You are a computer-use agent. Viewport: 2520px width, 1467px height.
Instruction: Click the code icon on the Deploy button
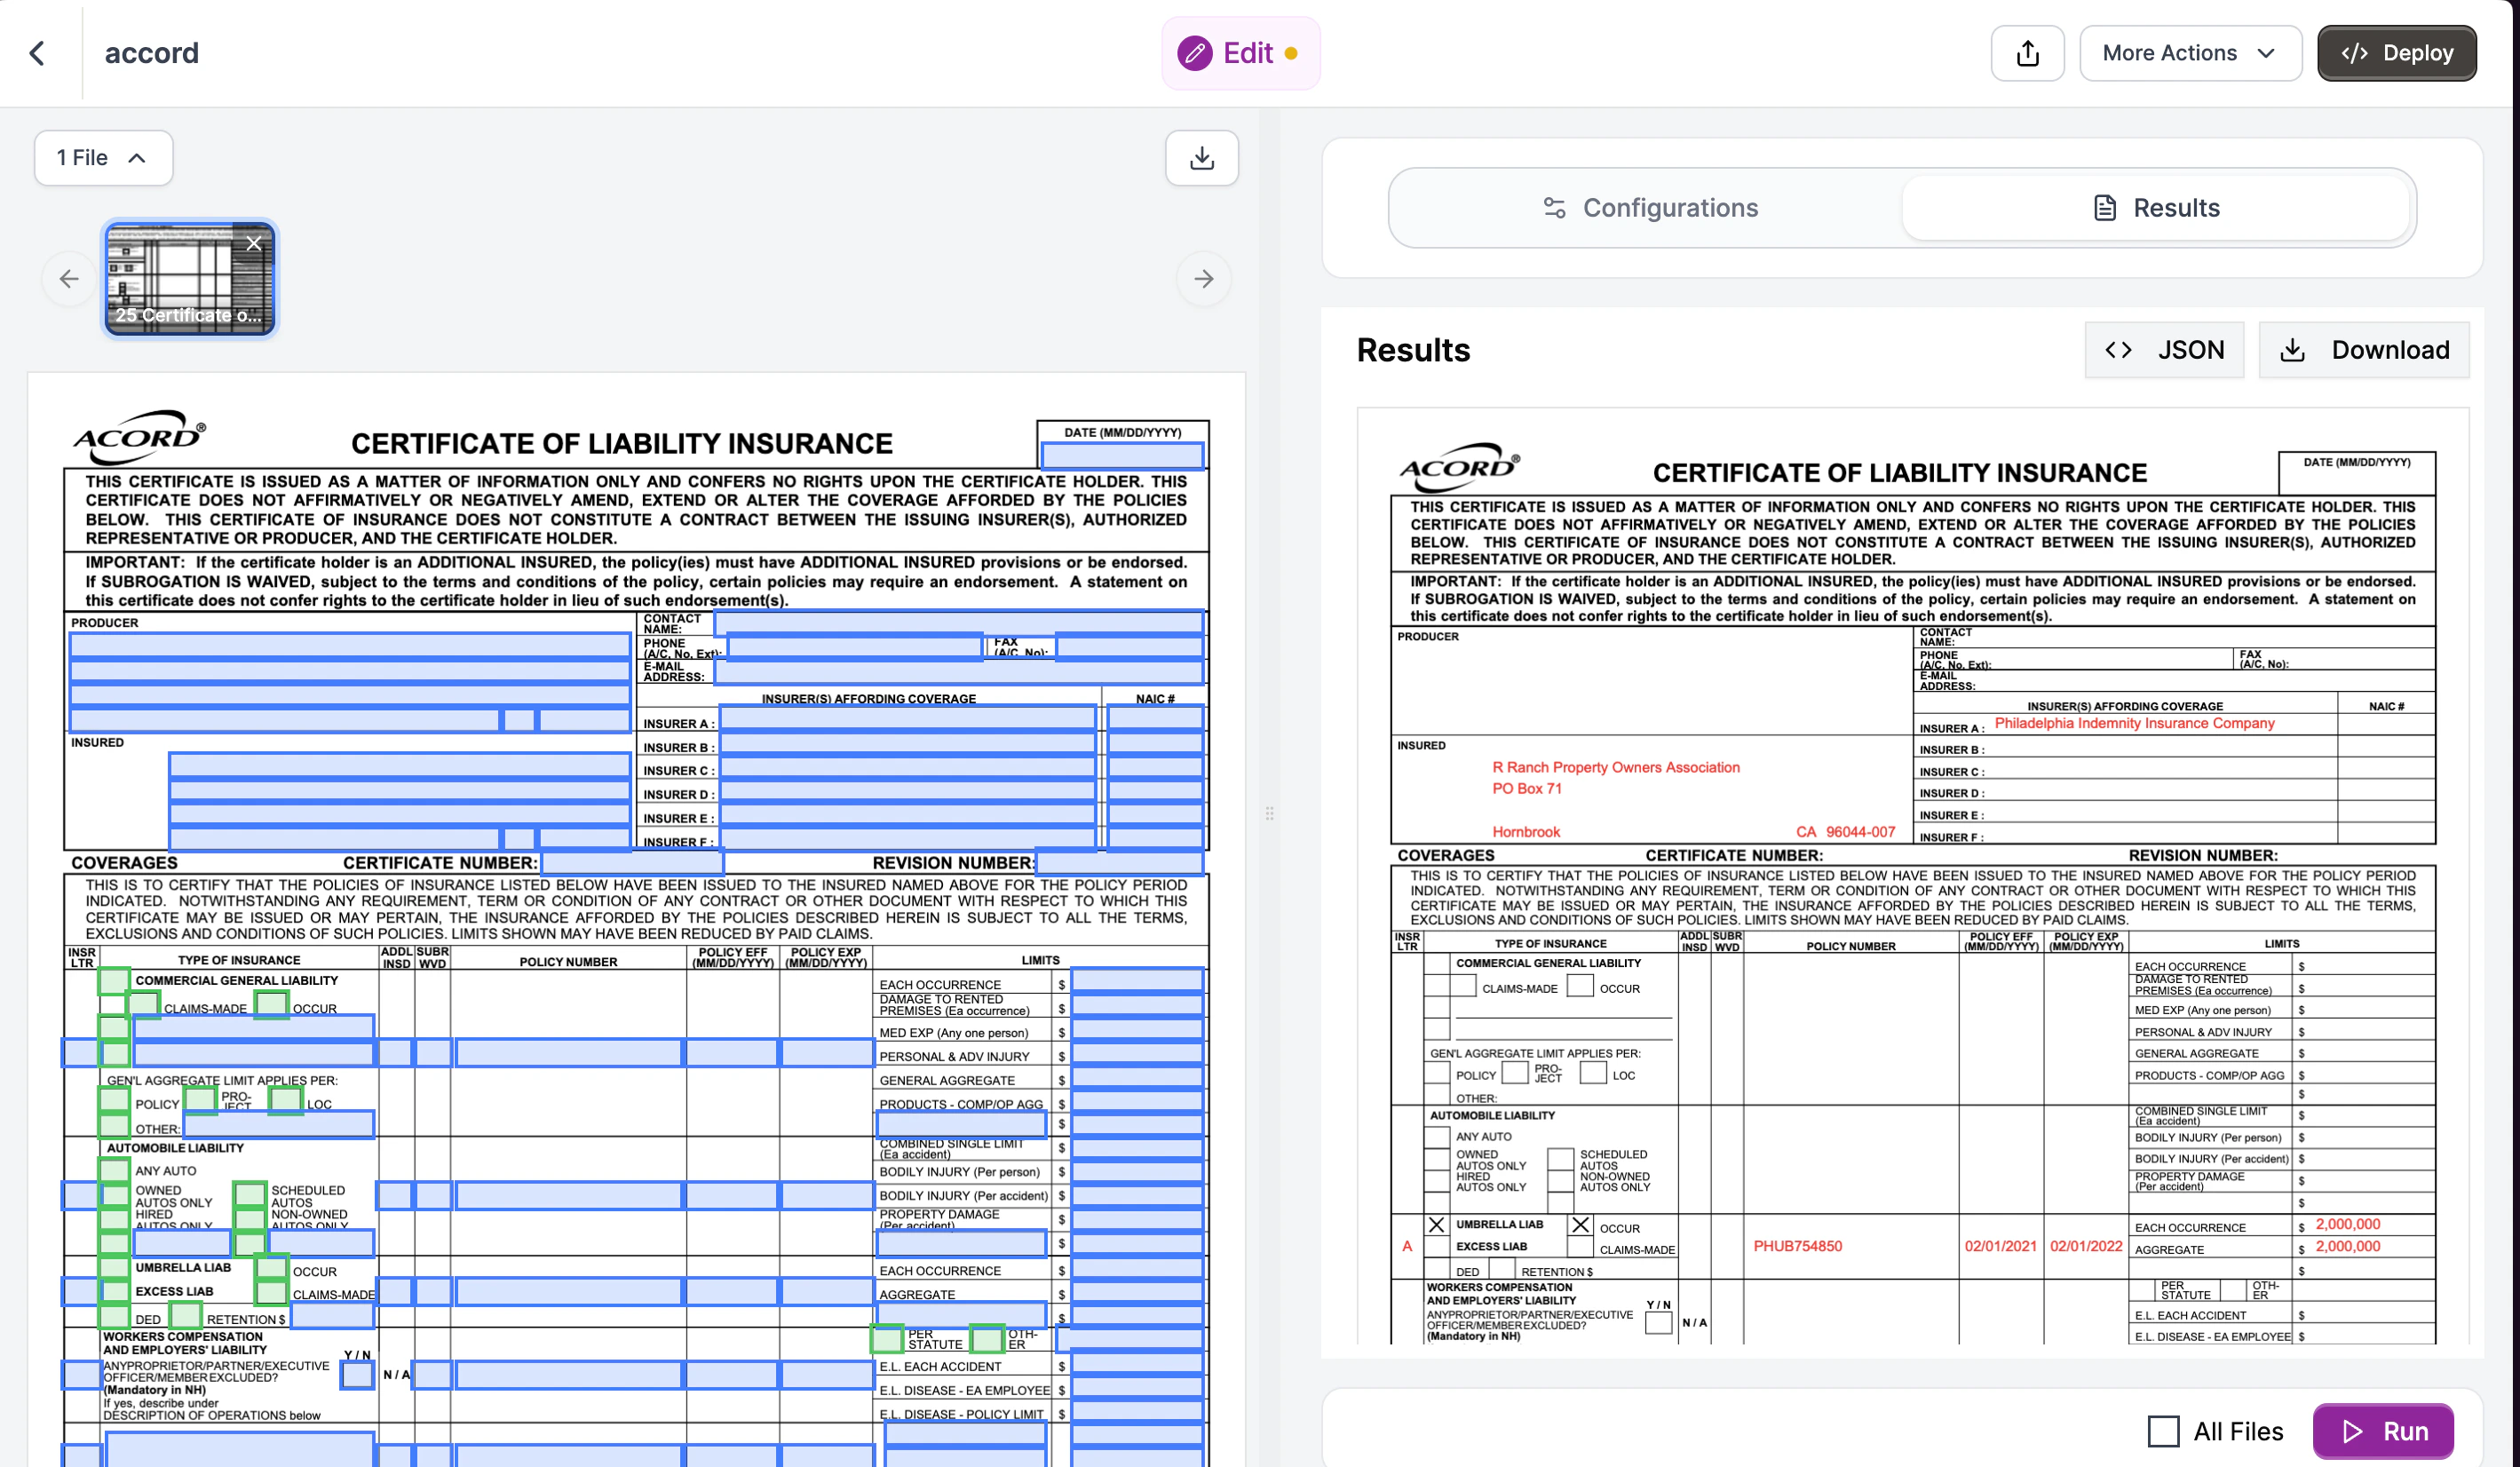[2355, 53]
